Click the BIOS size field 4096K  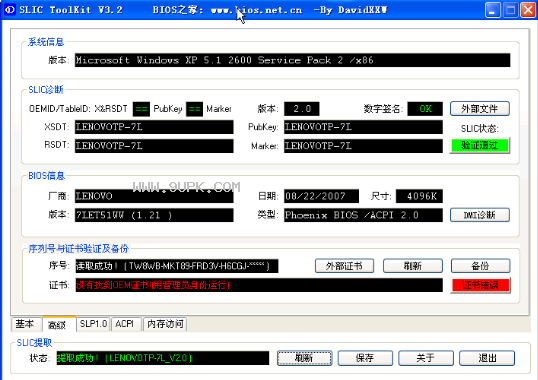click(419, 196)
